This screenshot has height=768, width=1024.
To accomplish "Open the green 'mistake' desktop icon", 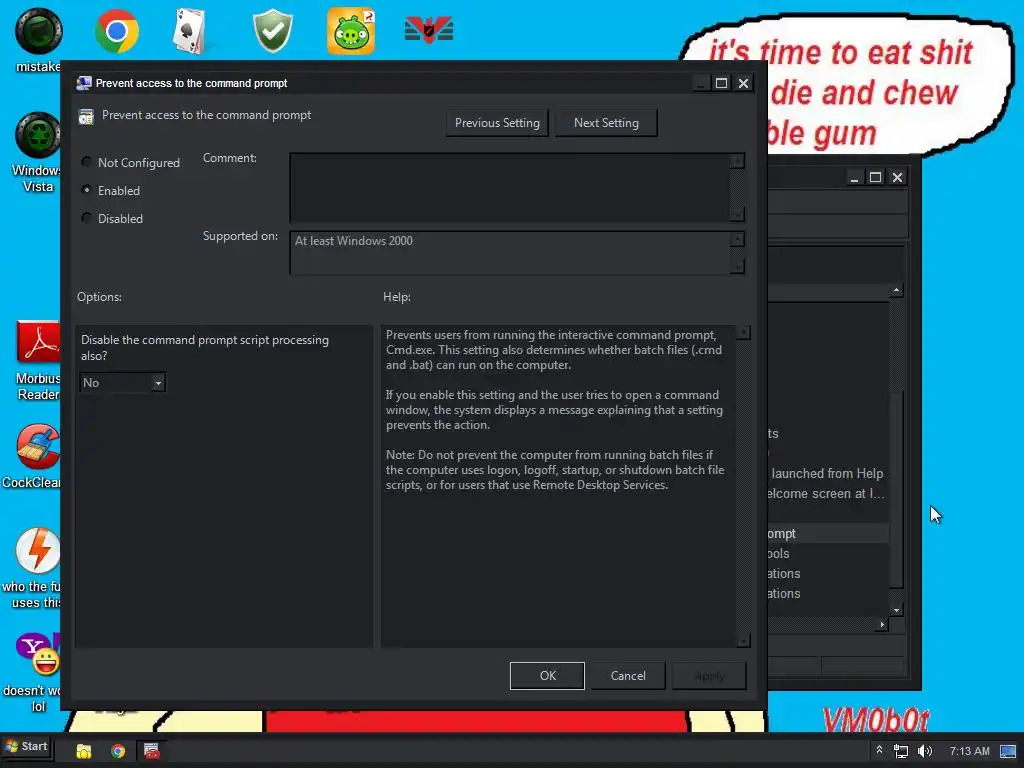I will (x=38, y=31).
